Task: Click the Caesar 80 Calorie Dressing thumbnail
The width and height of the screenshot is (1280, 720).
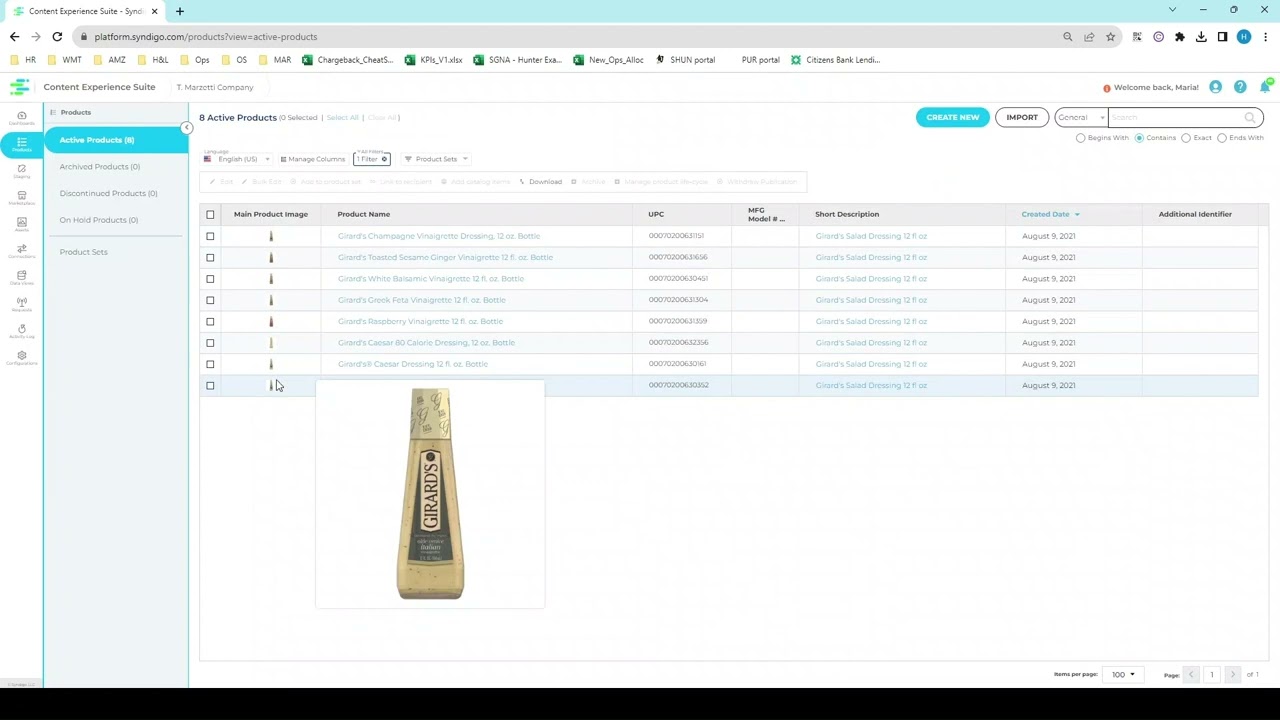Action: tap(271, 343)
